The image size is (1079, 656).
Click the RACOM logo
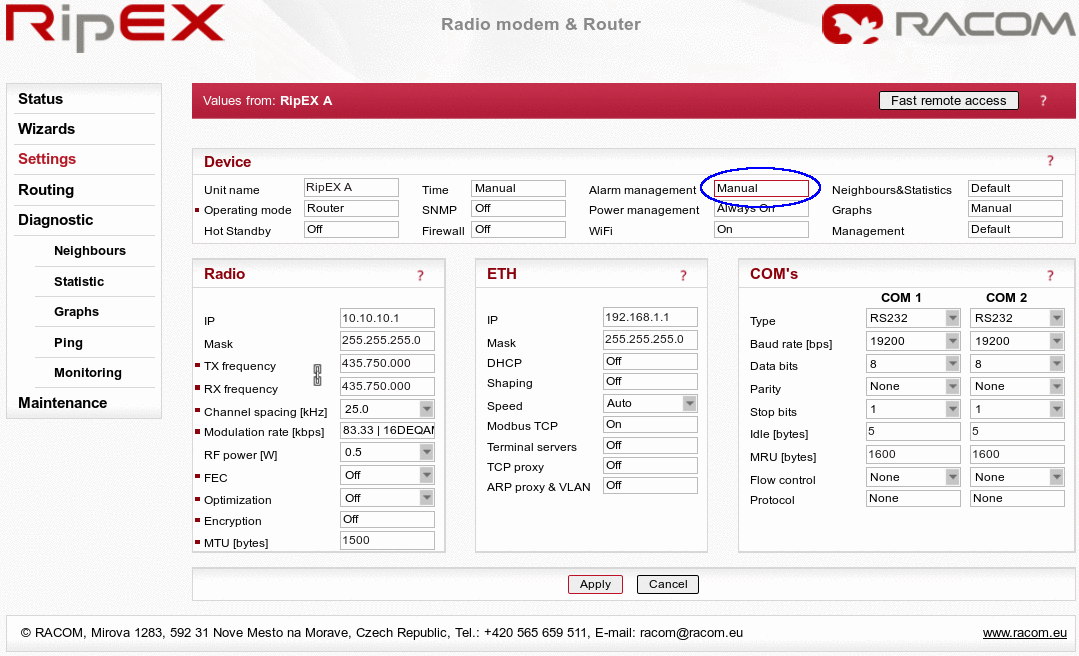coord(948,23)
